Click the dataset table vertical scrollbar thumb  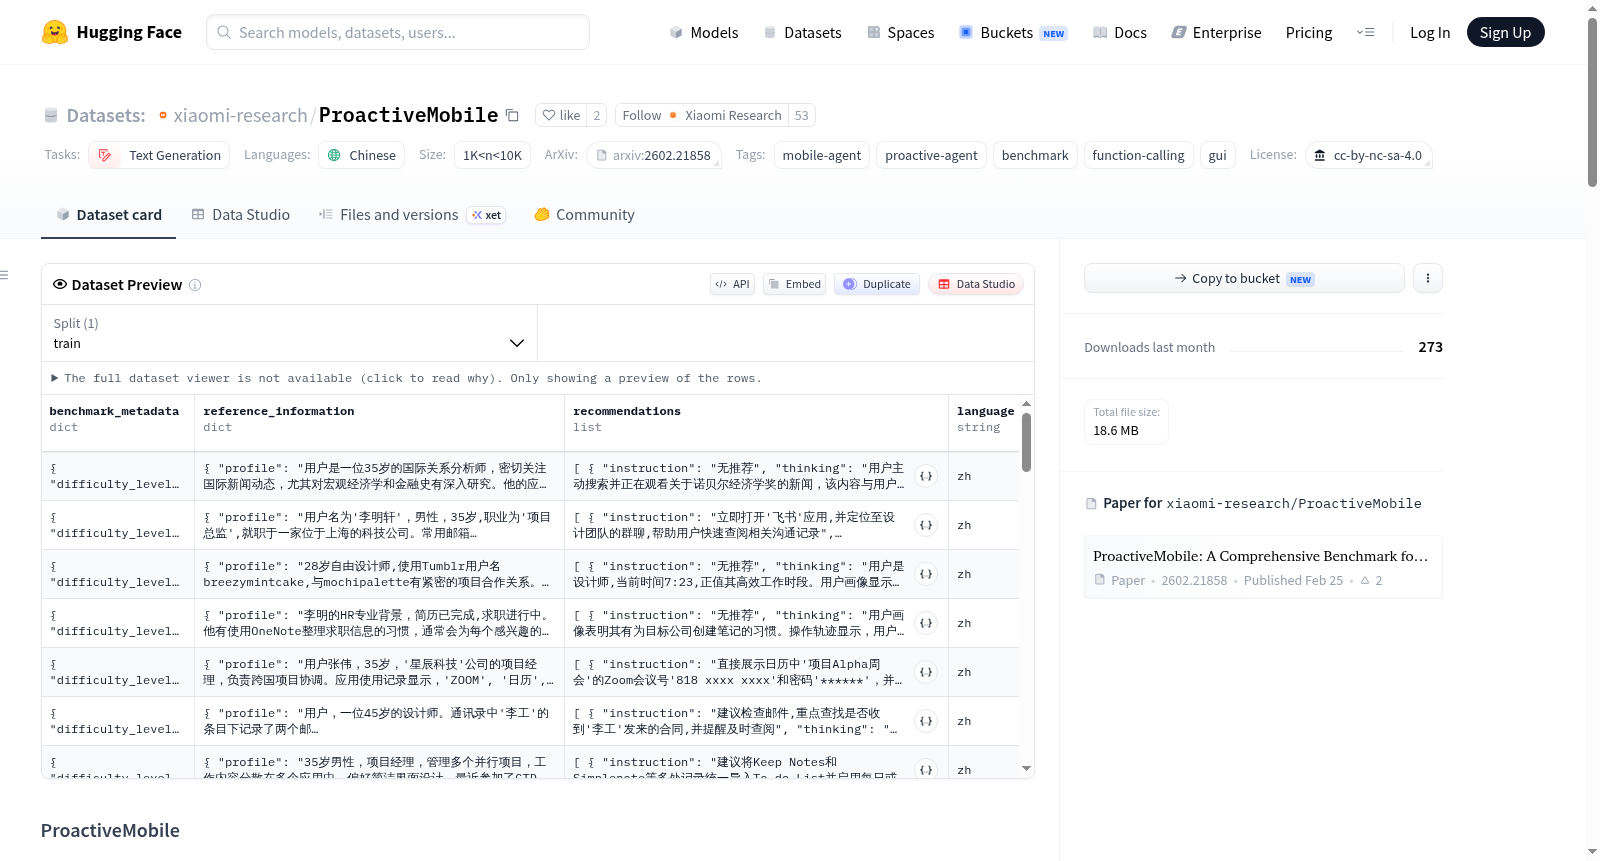[1026, 442]
